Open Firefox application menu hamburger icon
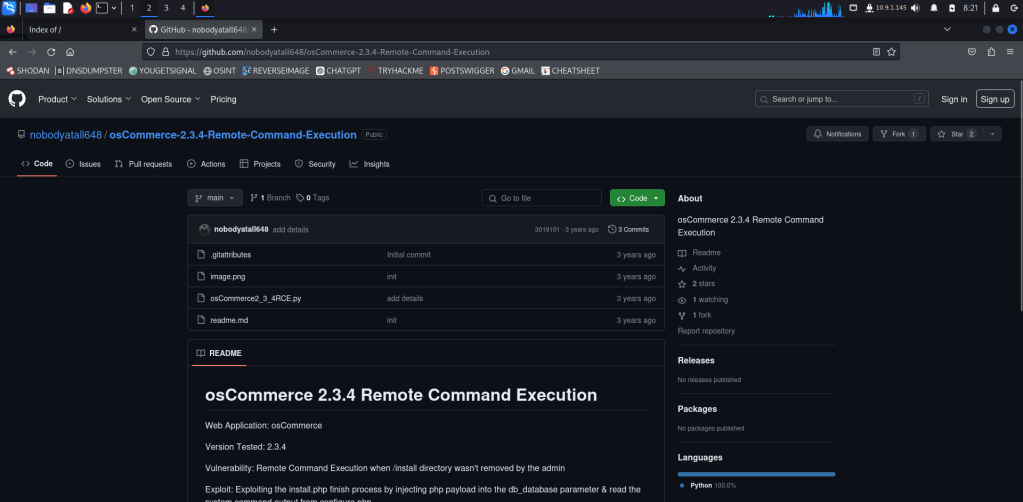1023x502 pixels. click(x=1009, y=51)
